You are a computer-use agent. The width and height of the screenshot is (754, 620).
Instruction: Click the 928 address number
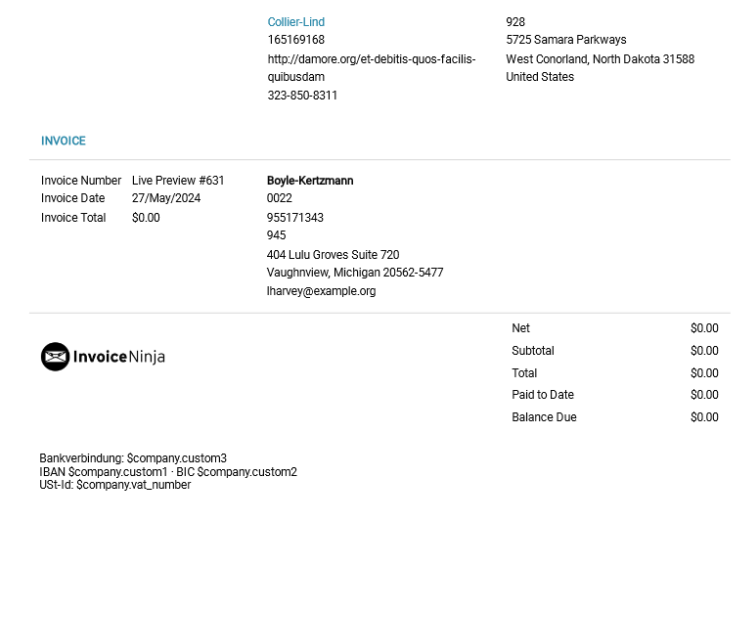tap(515, 22)
